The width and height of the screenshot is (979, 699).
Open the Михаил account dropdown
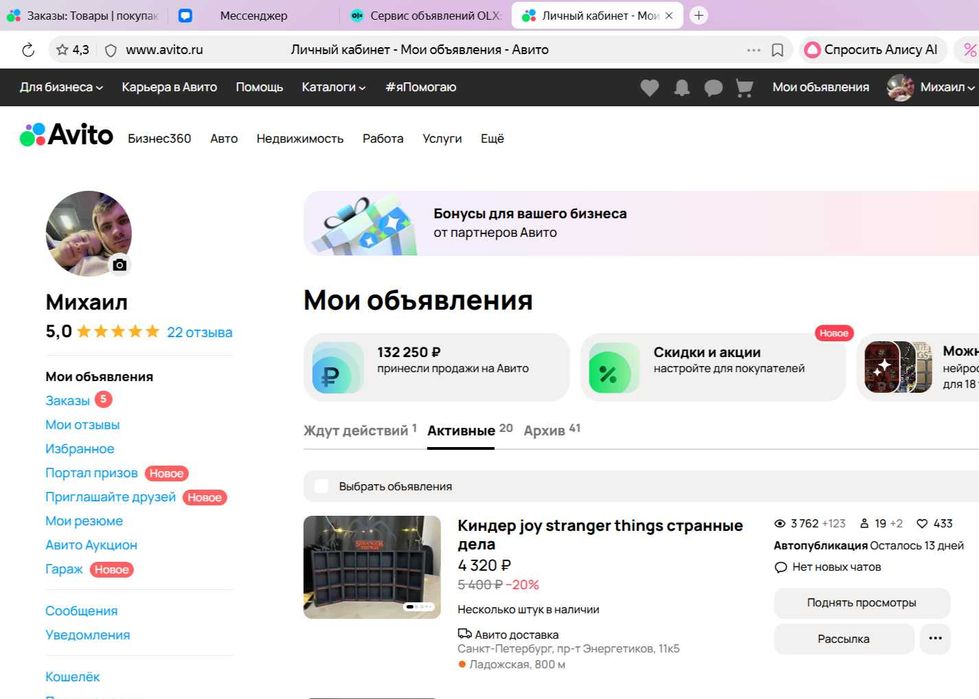click(947, 87)
